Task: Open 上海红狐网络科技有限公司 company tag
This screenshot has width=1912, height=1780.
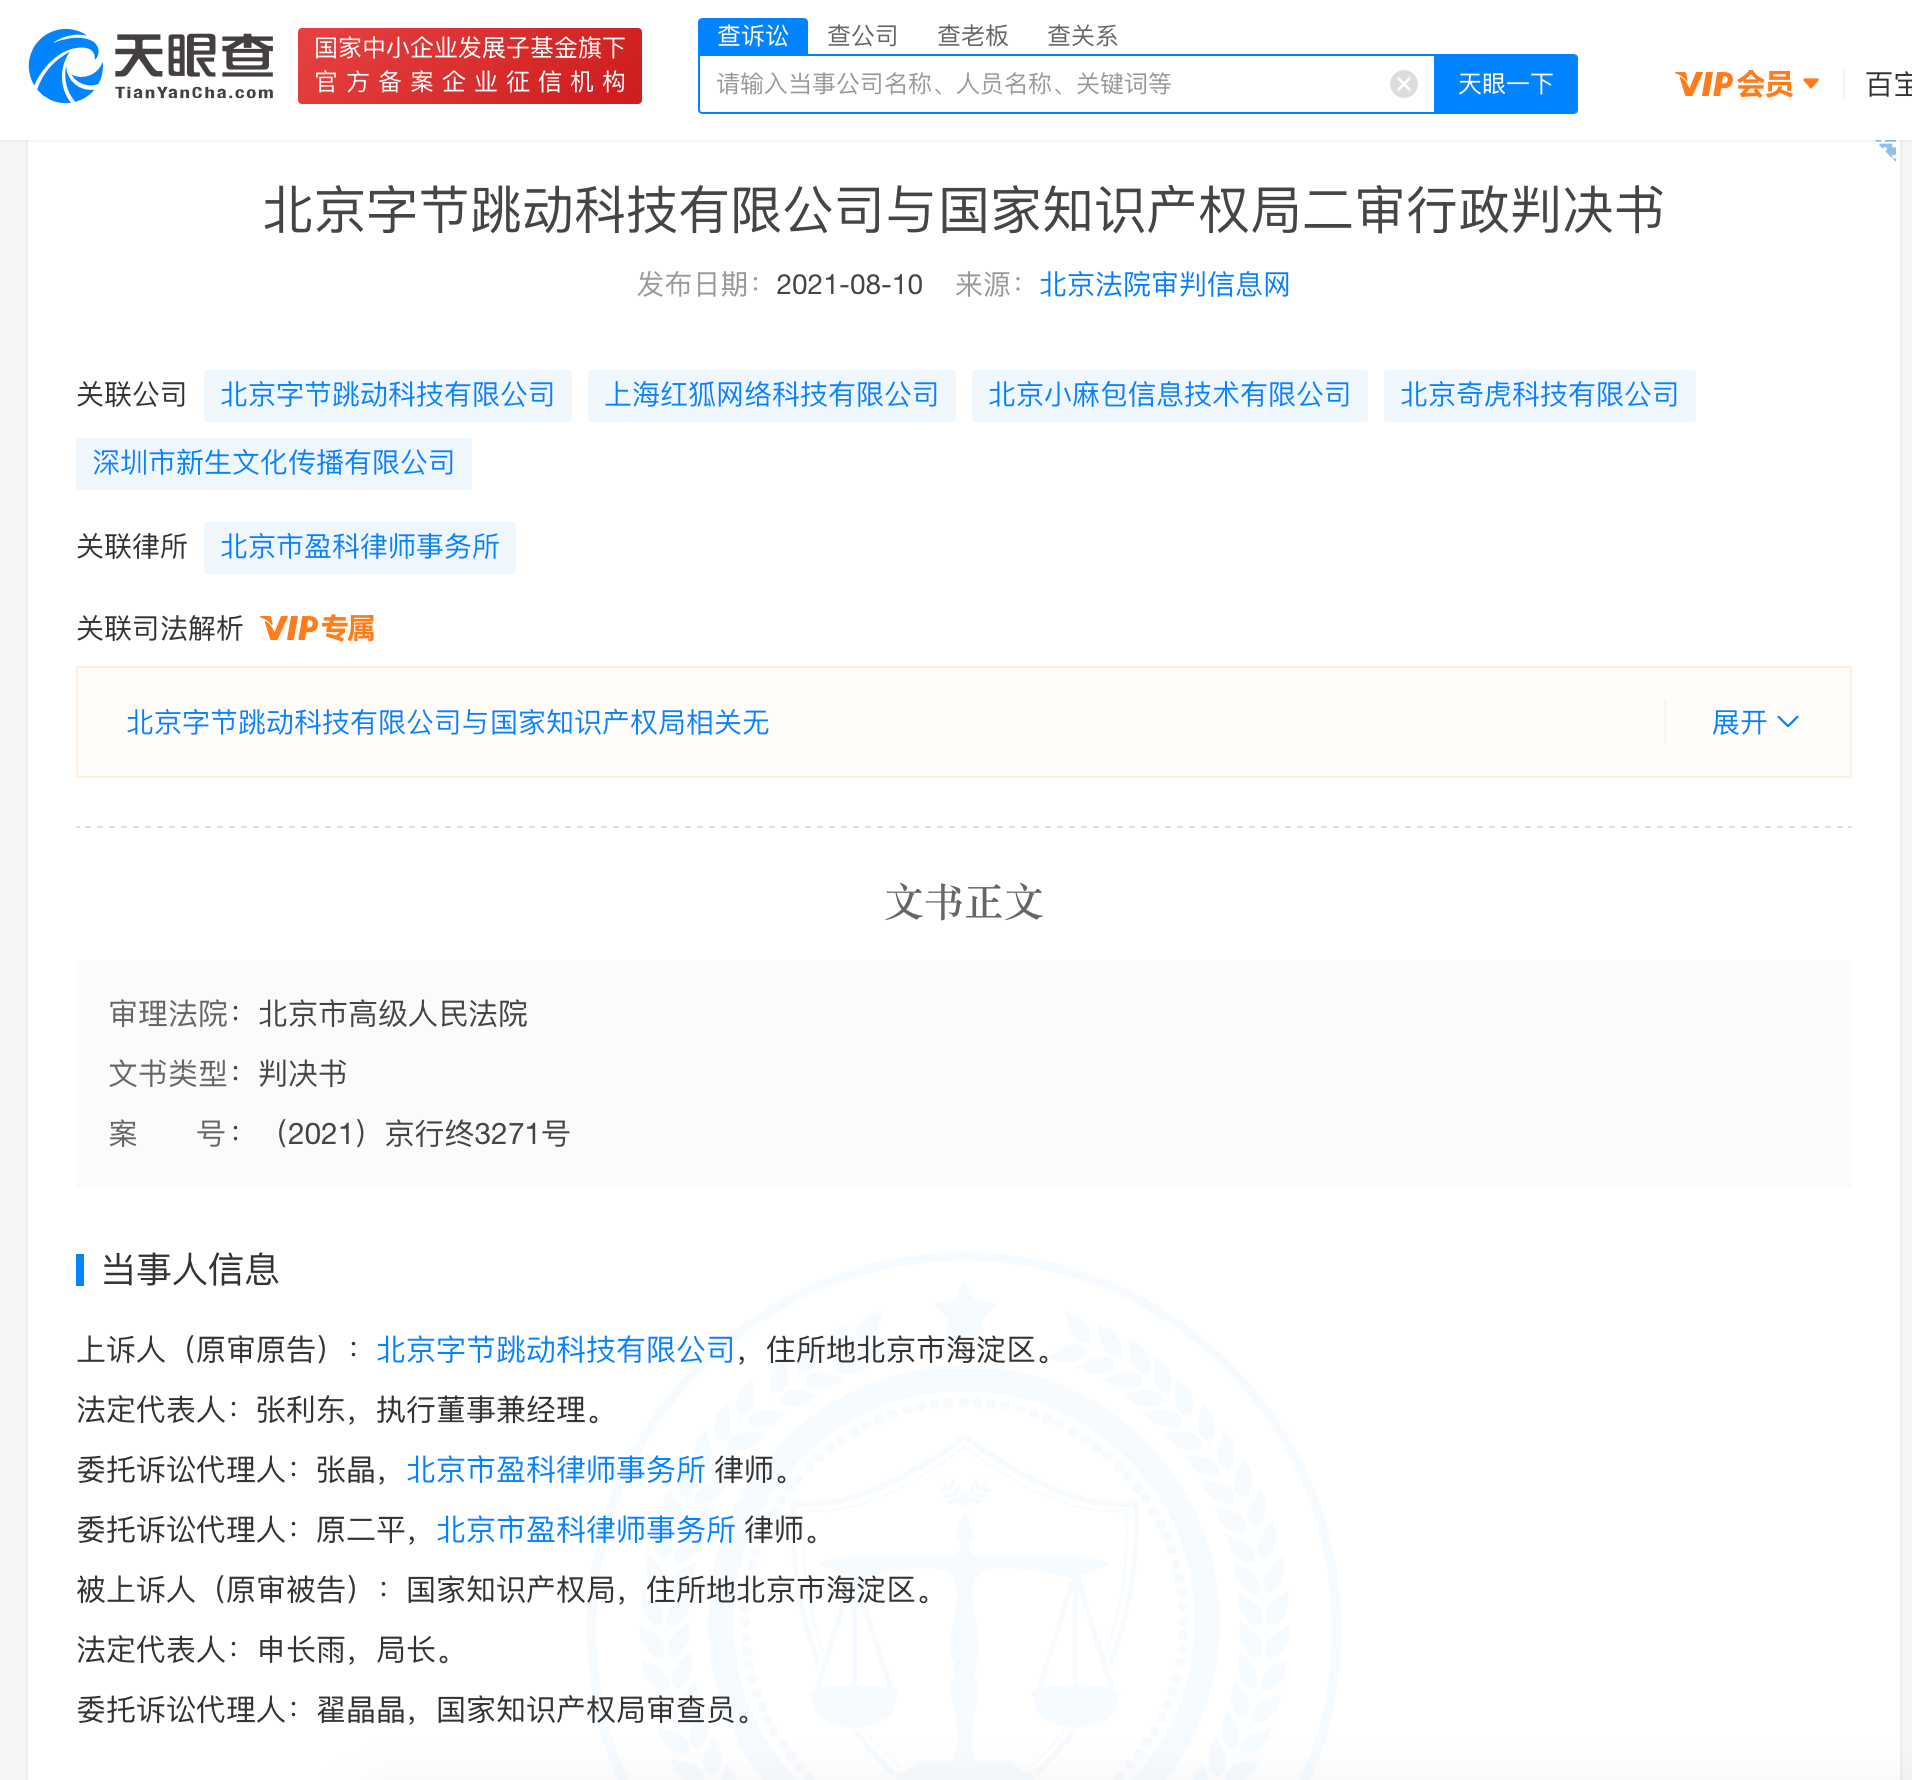Action: (x=771, y=395)
